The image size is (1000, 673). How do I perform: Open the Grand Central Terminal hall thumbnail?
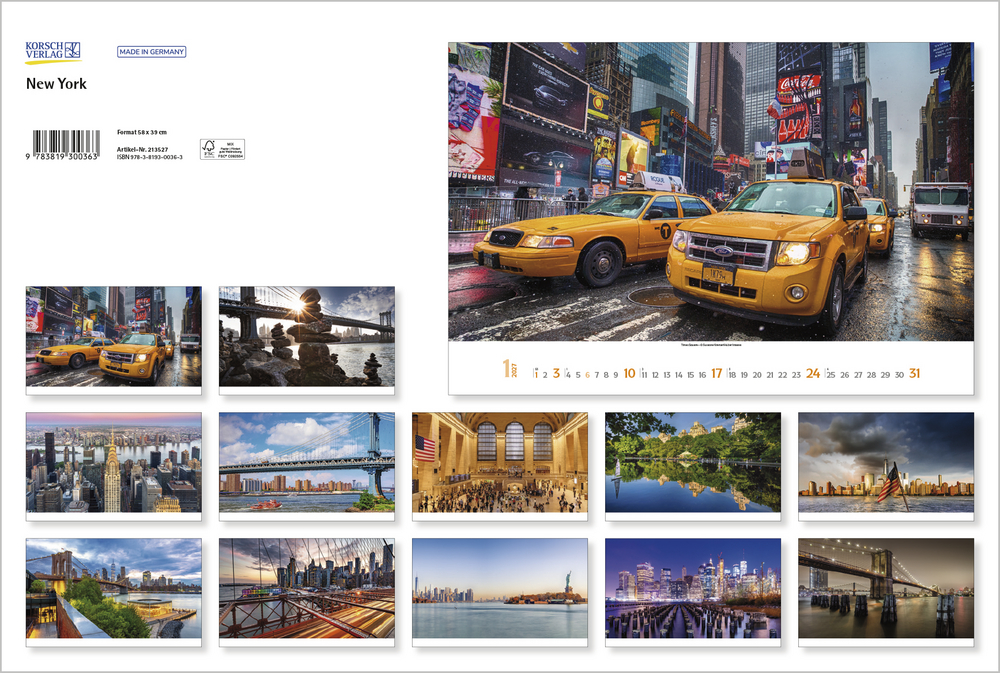pyautogui.click(x=499, y=462)
